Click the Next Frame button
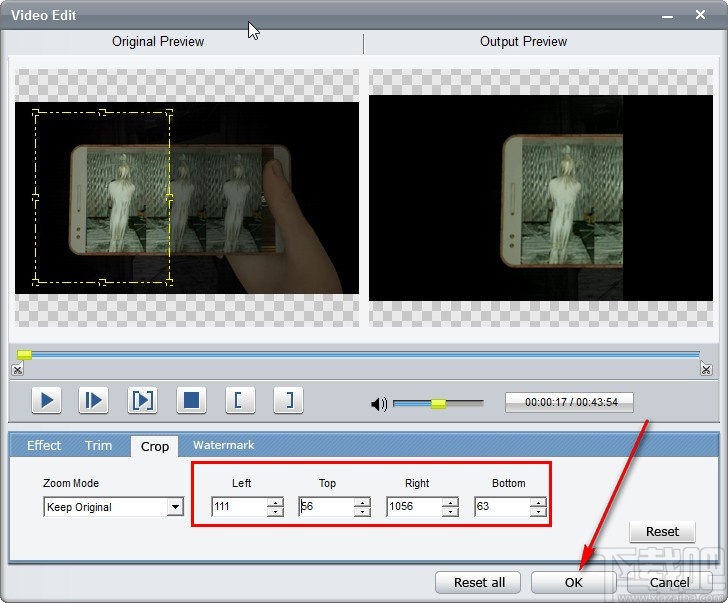 point(93,401)
